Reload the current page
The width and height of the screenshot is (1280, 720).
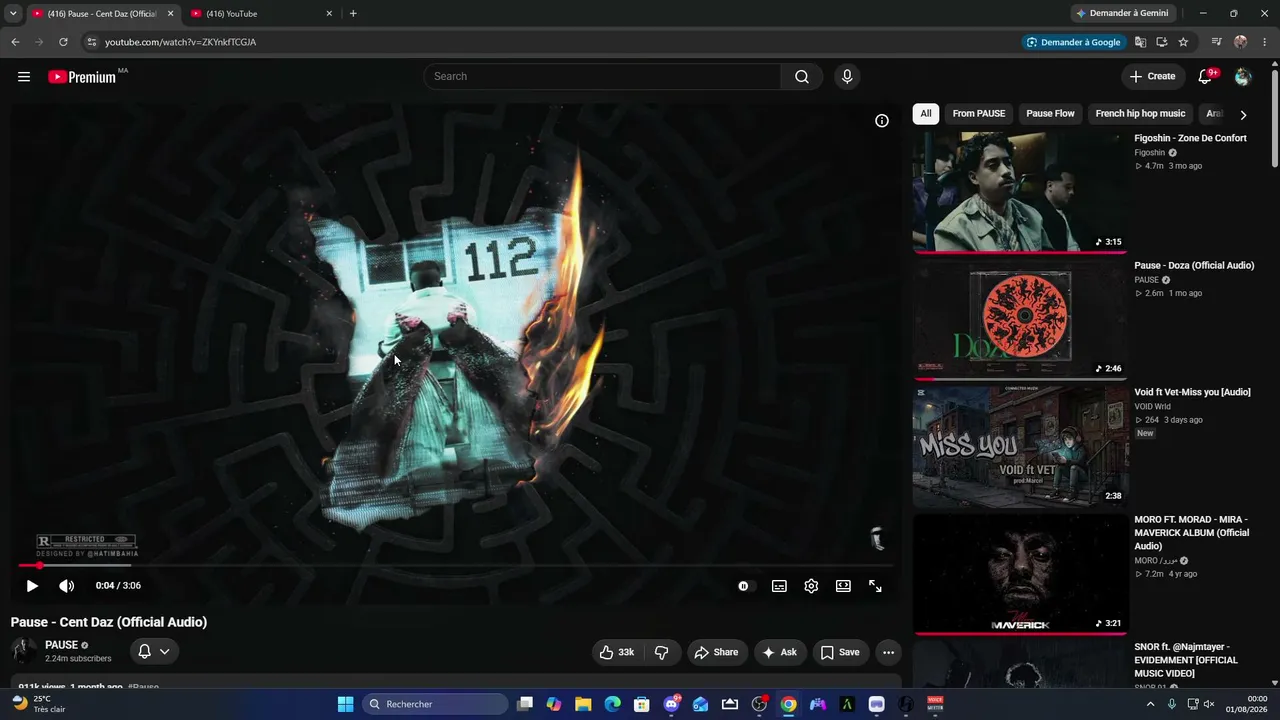coord(63,42)
